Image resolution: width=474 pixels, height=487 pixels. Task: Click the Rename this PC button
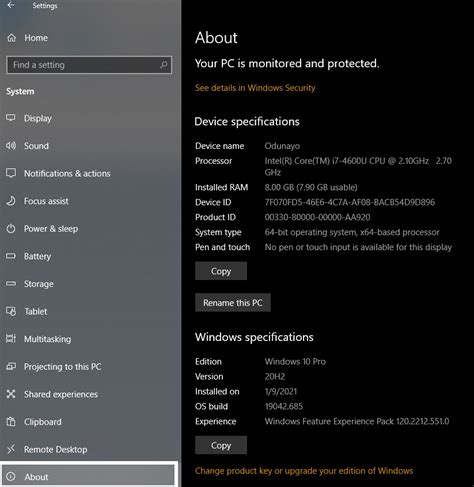point(233,303)
